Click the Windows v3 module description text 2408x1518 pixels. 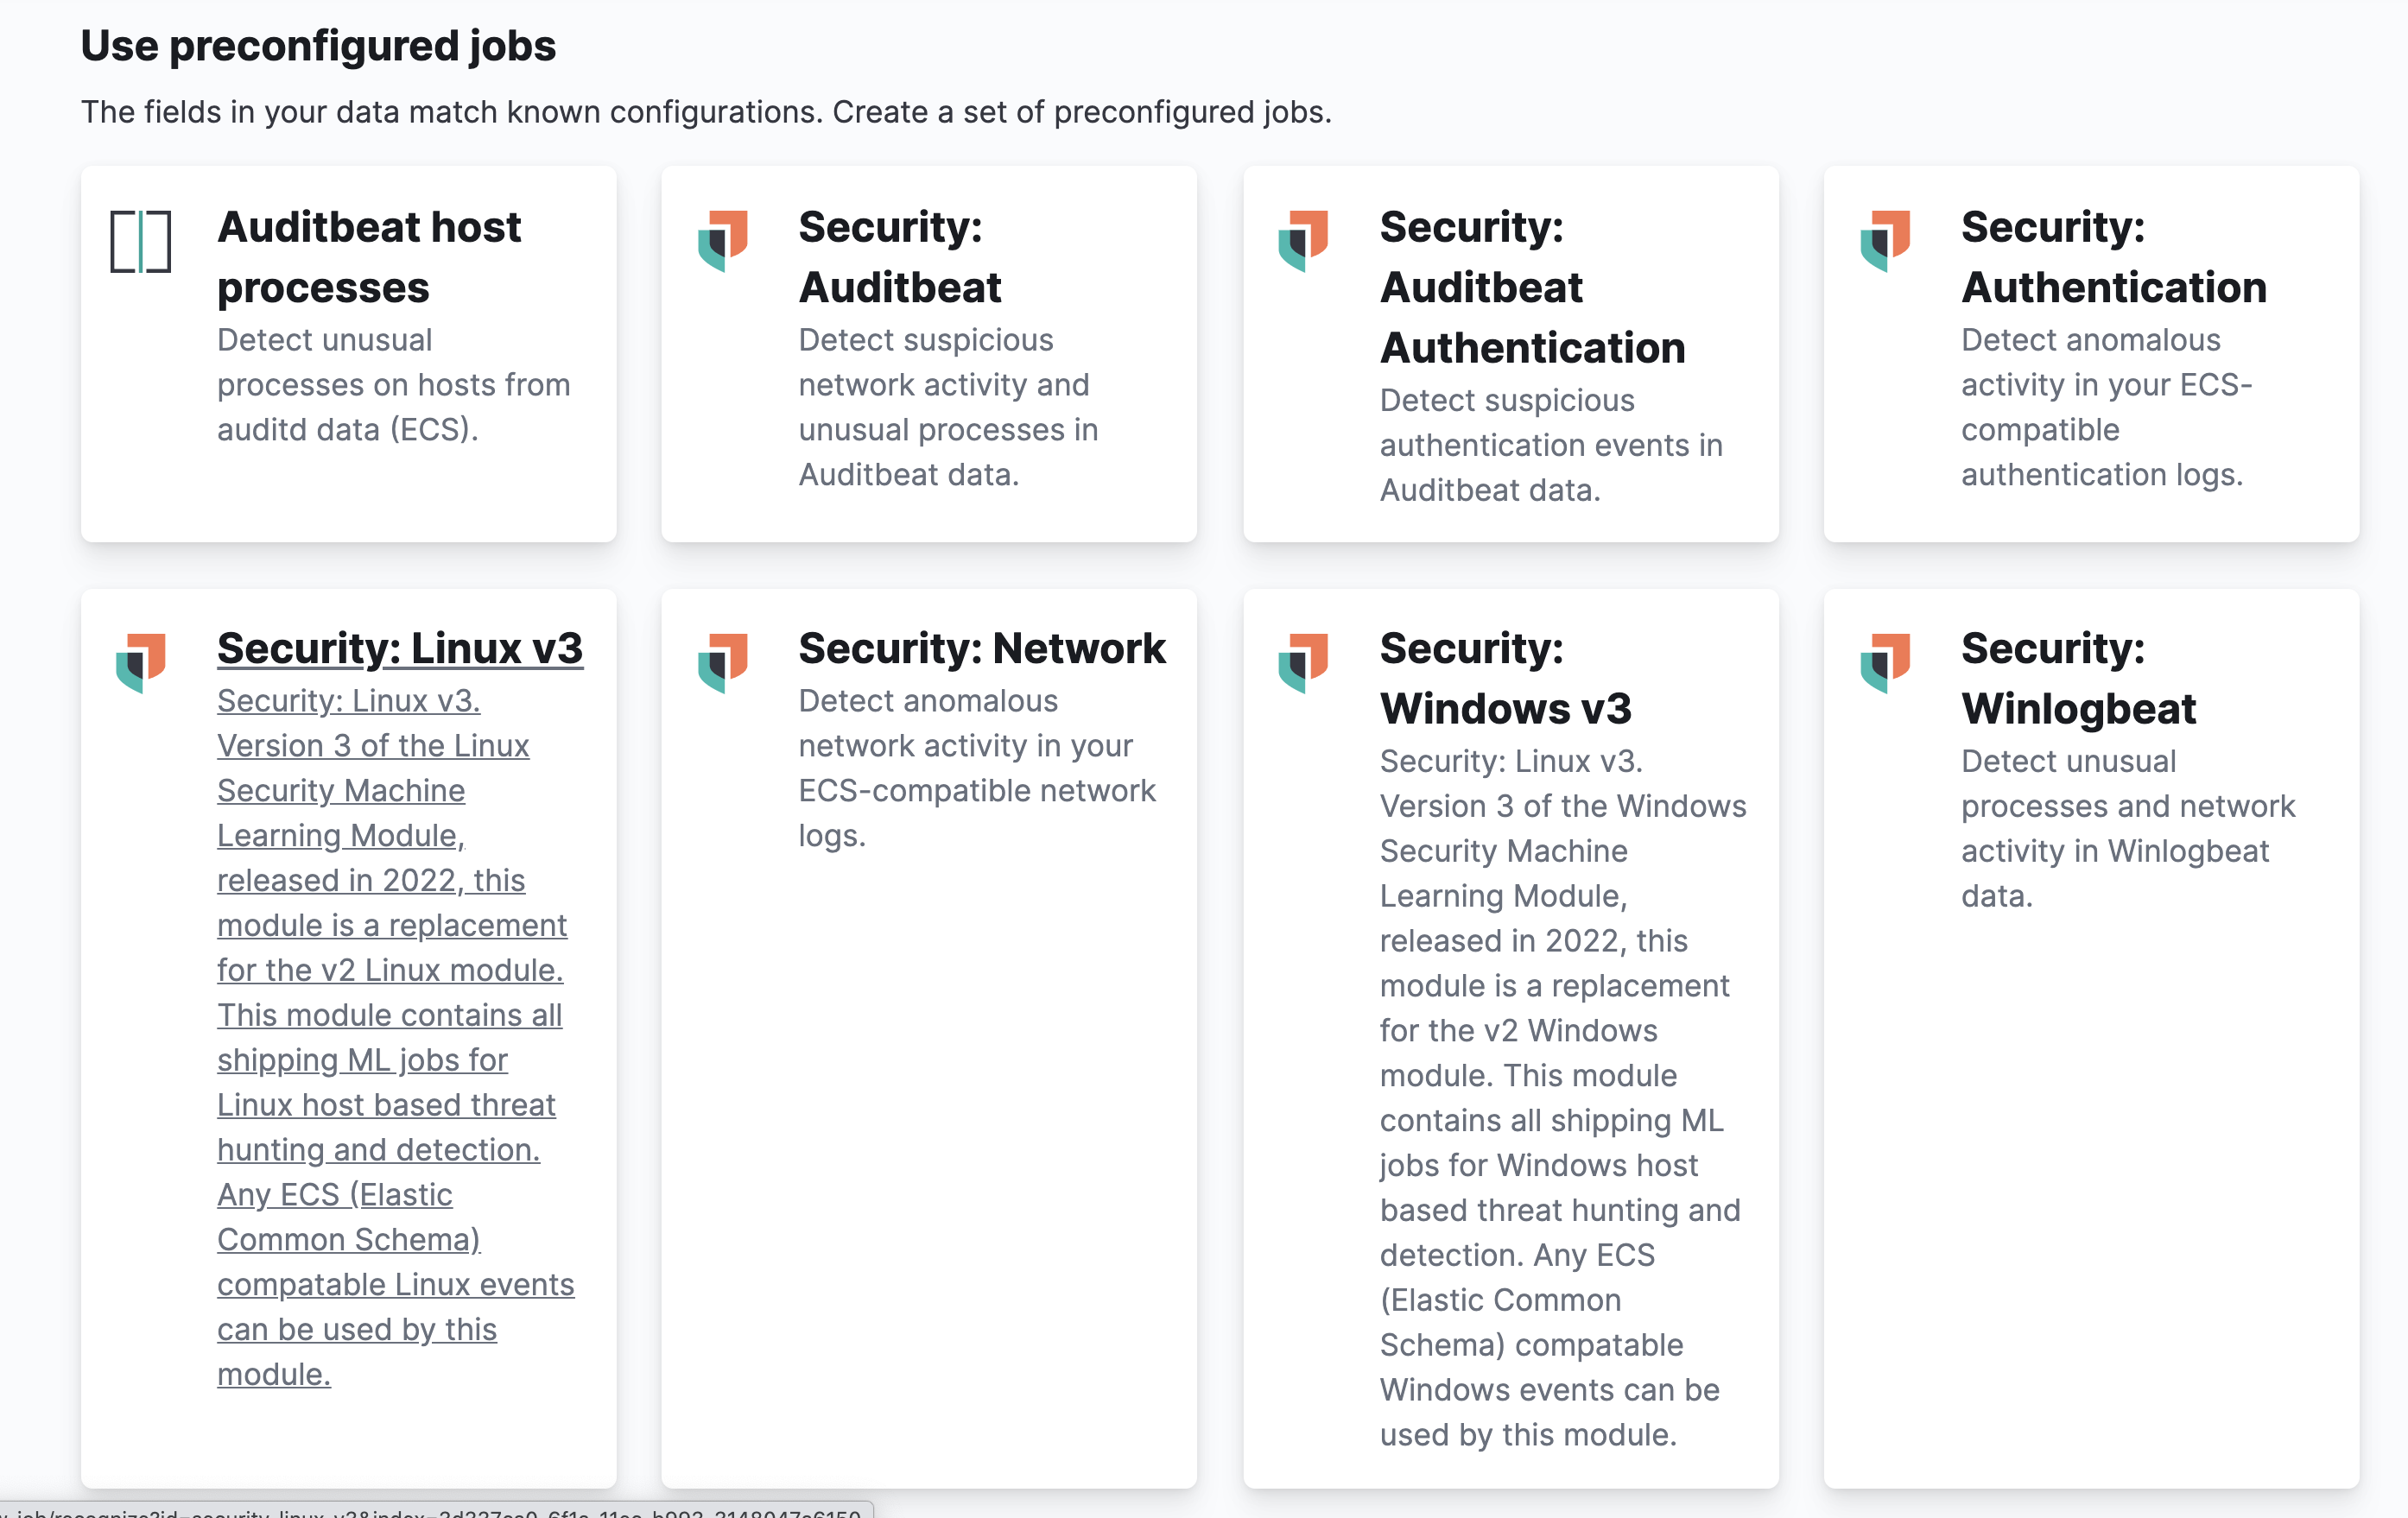(1560, 1097)
